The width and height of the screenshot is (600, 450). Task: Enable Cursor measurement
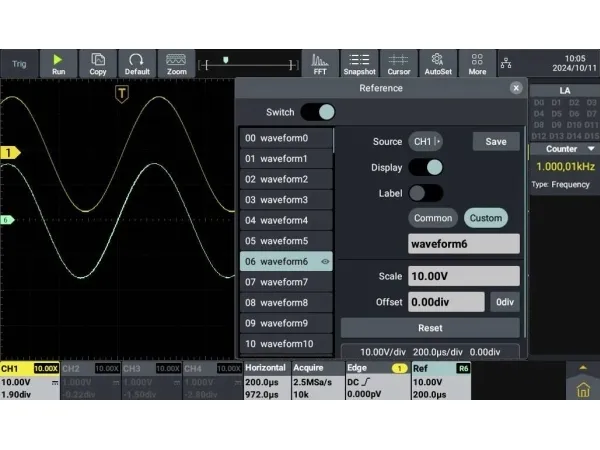(398, 64)
